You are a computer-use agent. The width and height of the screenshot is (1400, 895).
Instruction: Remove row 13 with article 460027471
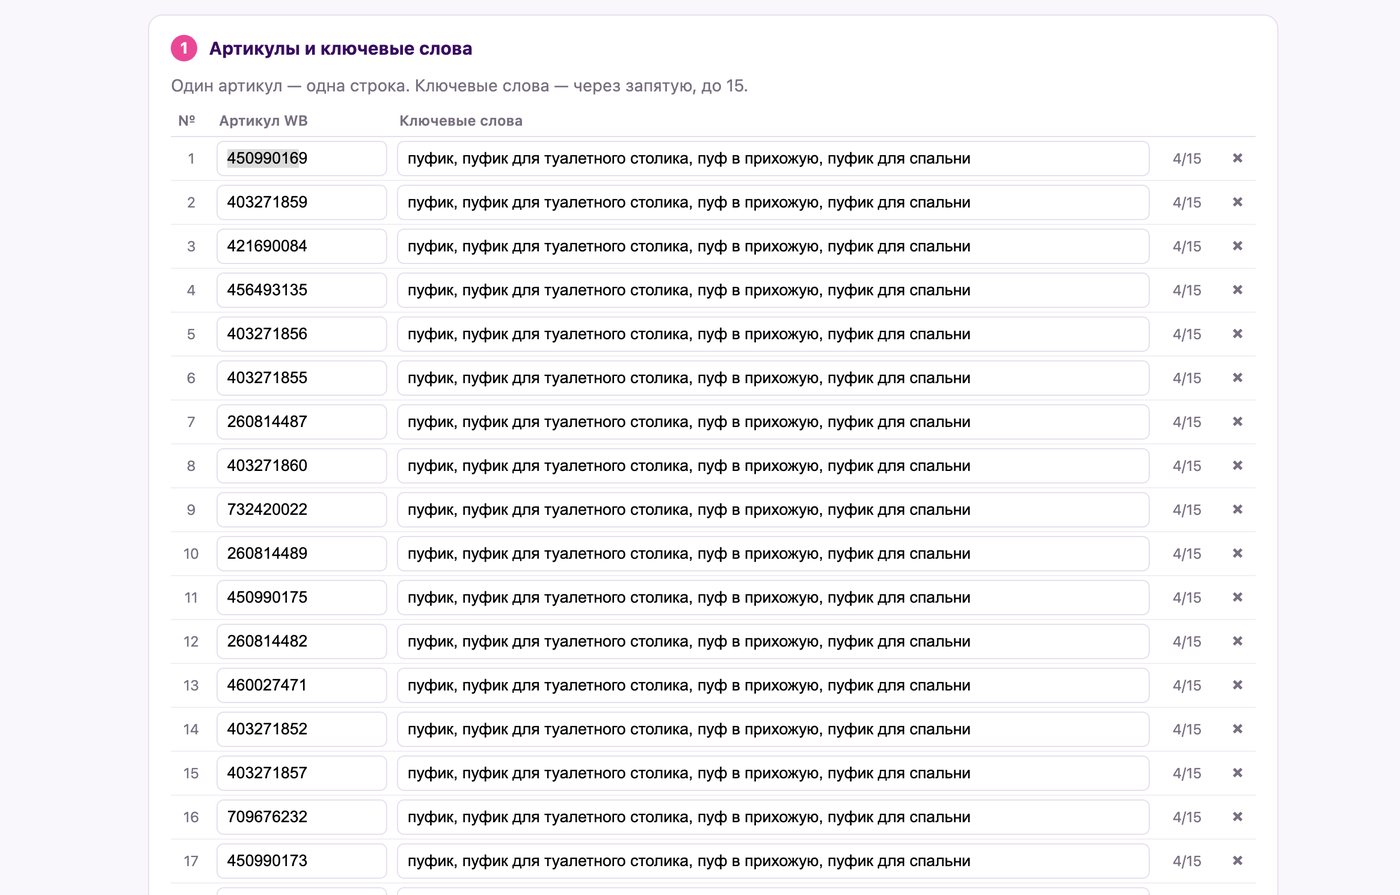tap(1237, 686)
